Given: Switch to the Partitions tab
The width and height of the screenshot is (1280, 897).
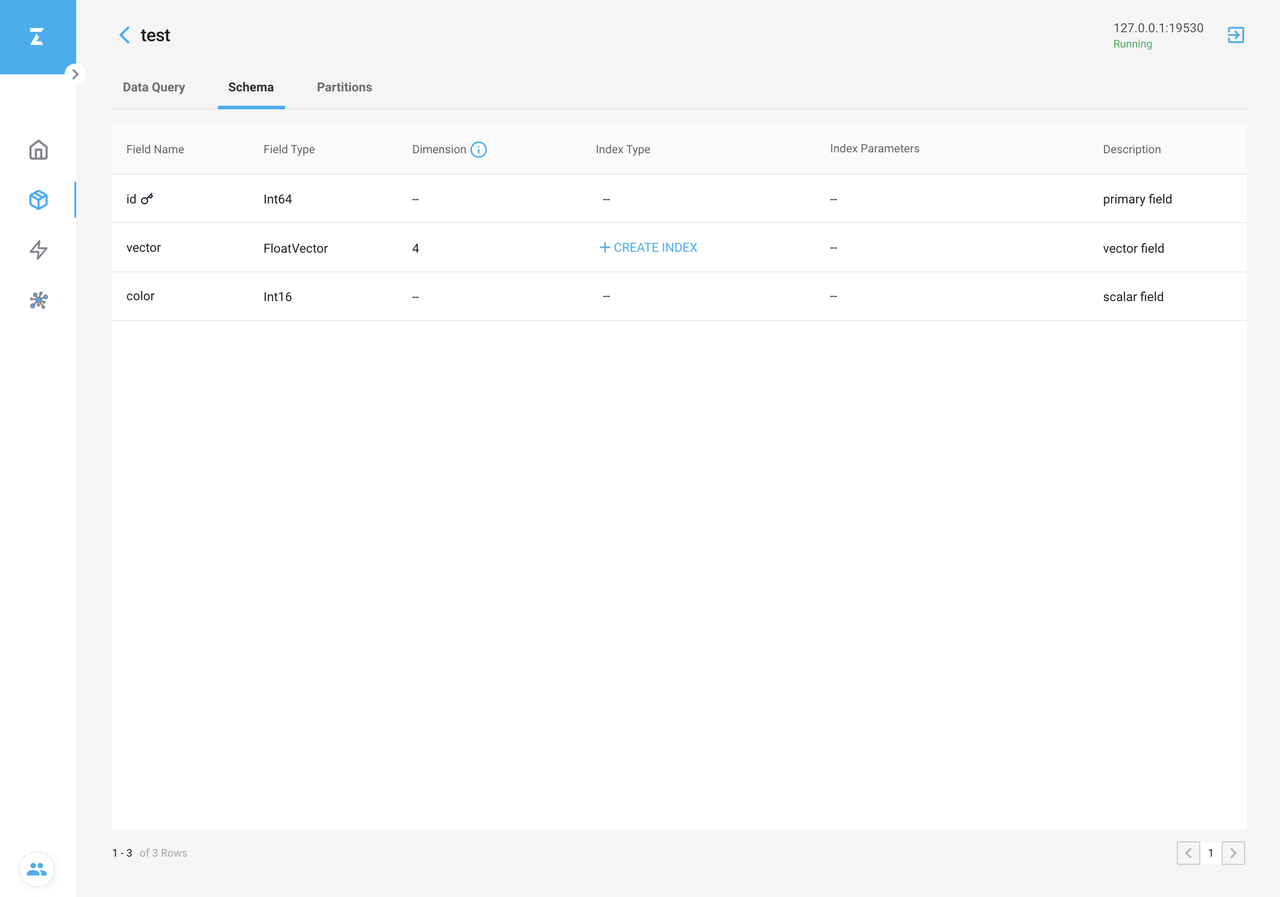Looking at the screenshot, I should 344,87.
